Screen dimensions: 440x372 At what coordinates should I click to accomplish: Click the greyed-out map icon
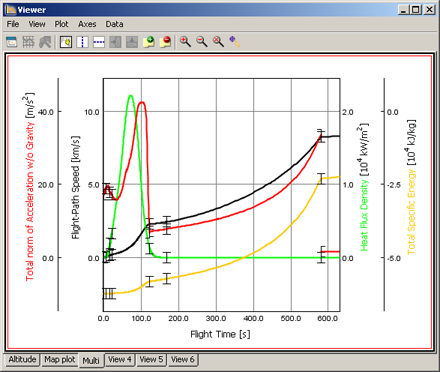point(45,42)
